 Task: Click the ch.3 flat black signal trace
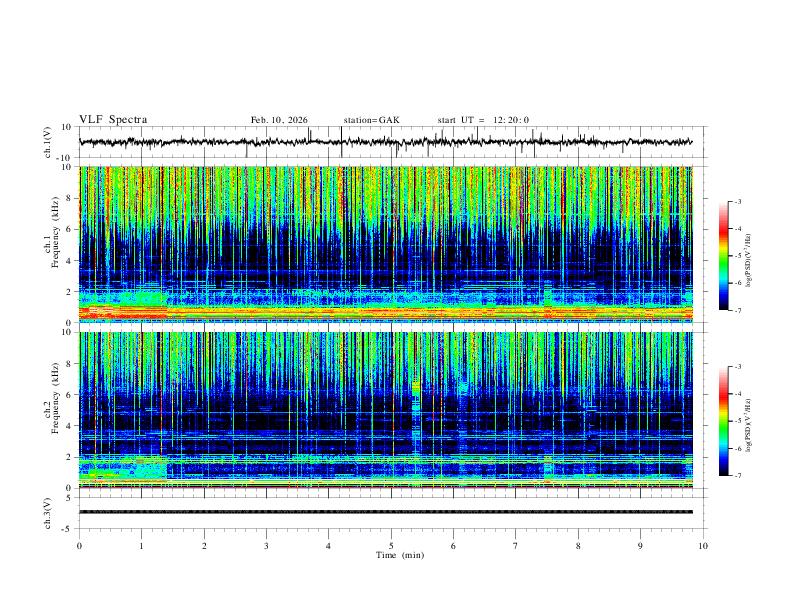point(385,512)
